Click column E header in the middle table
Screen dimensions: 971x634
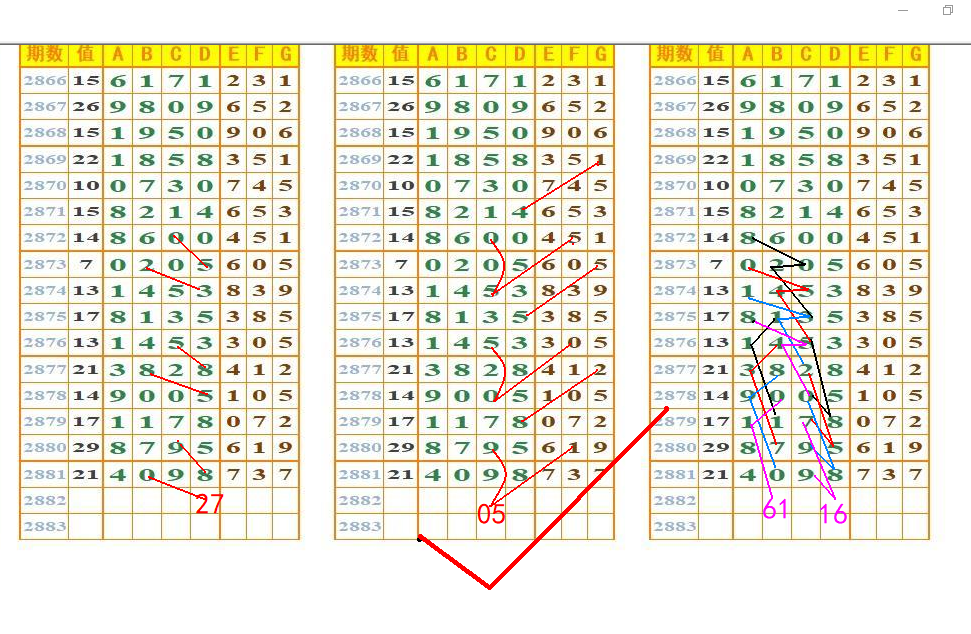548,54
